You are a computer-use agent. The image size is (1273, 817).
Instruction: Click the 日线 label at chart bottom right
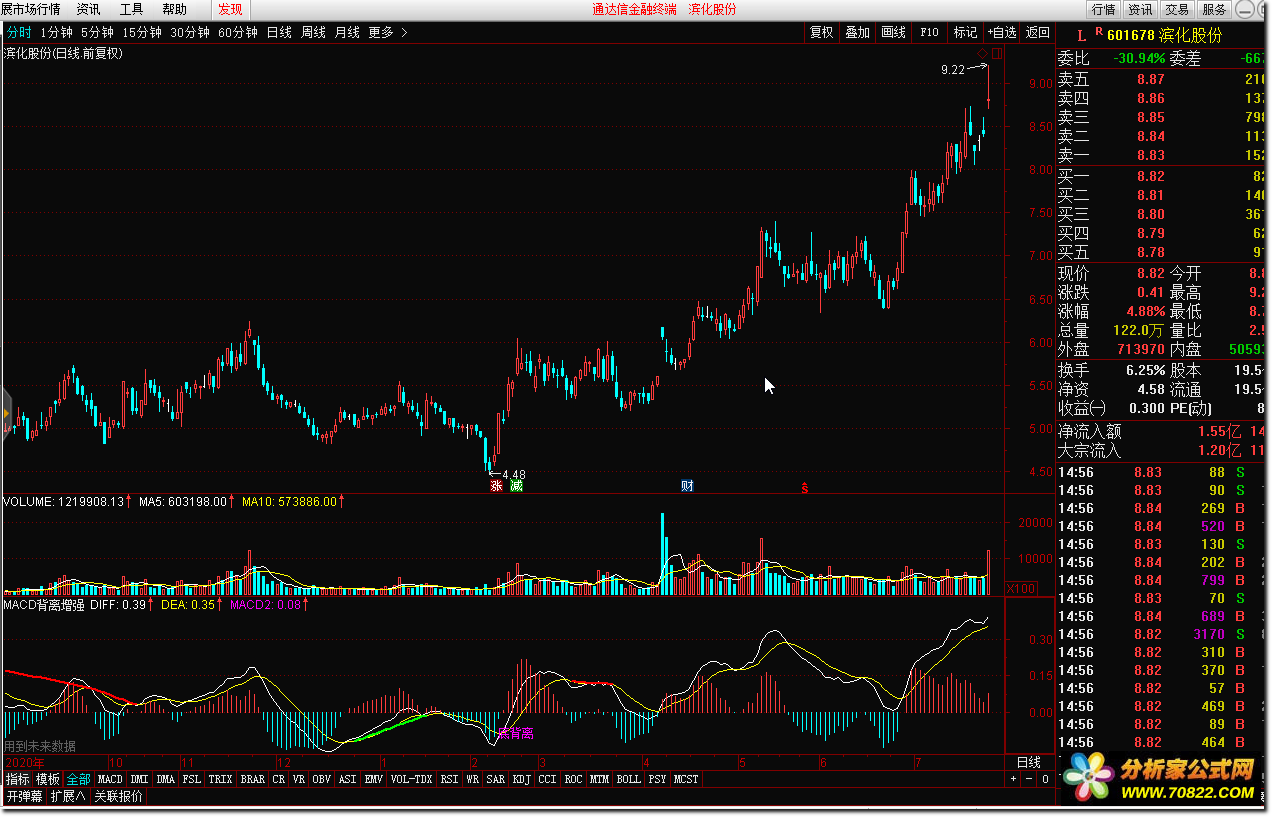pyautogui.click(x=1029, y=762)
